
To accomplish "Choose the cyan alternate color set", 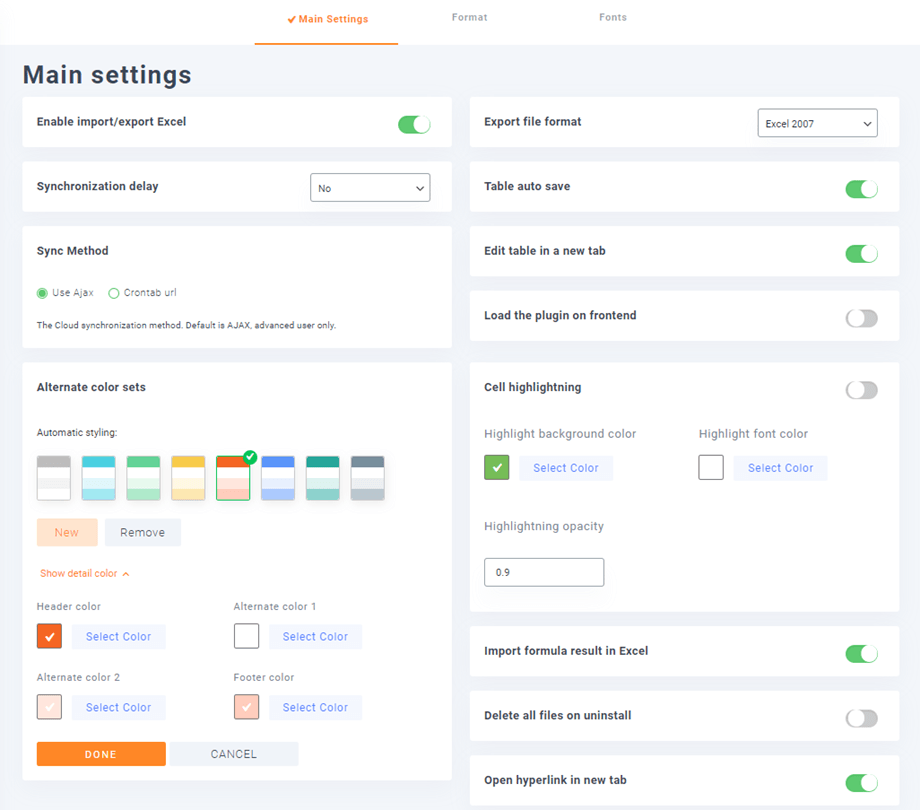I will 99,478.
